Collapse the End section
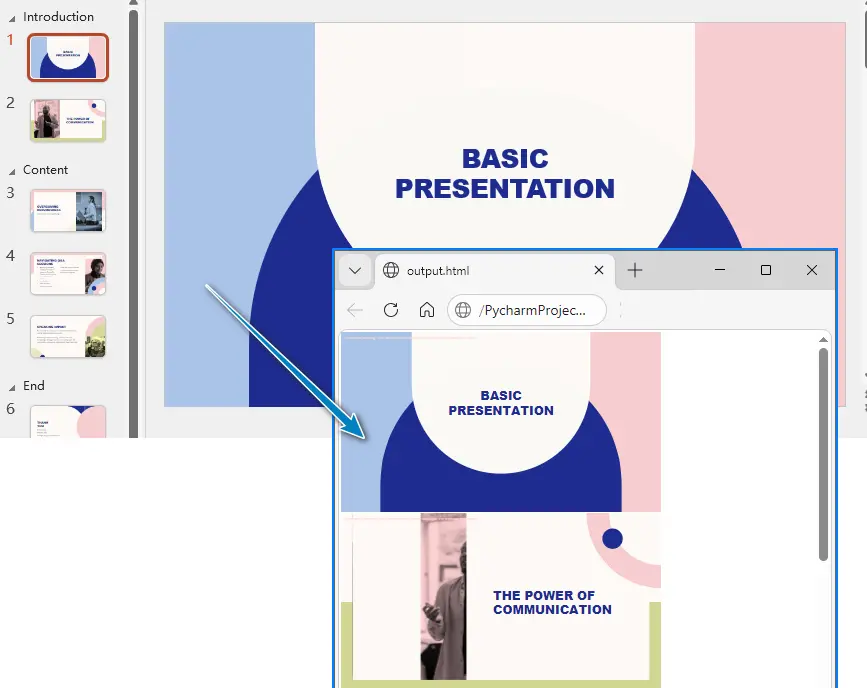This screenshot has height=688, width=867. [12, 388]
